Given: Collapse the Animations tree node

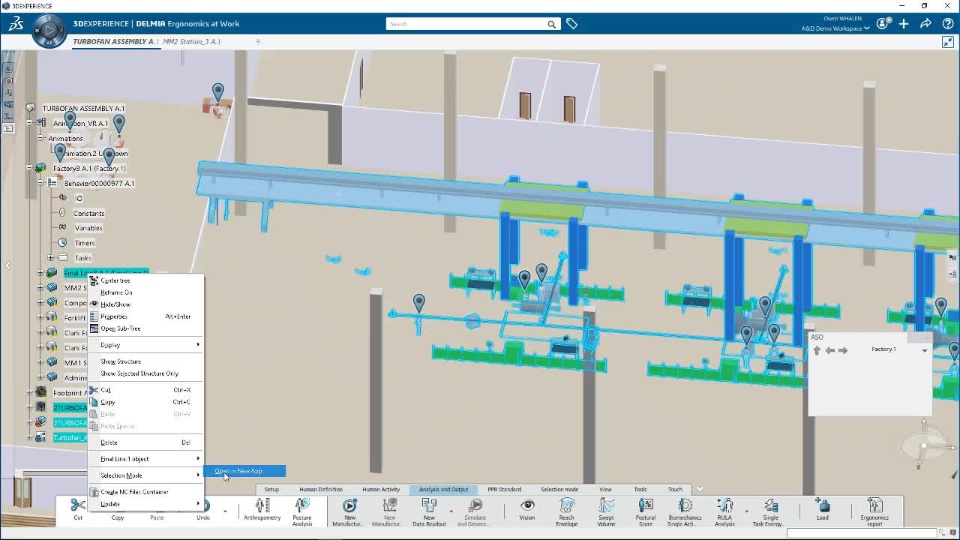Looking at the screenshot, I should [x=40, y=138].
